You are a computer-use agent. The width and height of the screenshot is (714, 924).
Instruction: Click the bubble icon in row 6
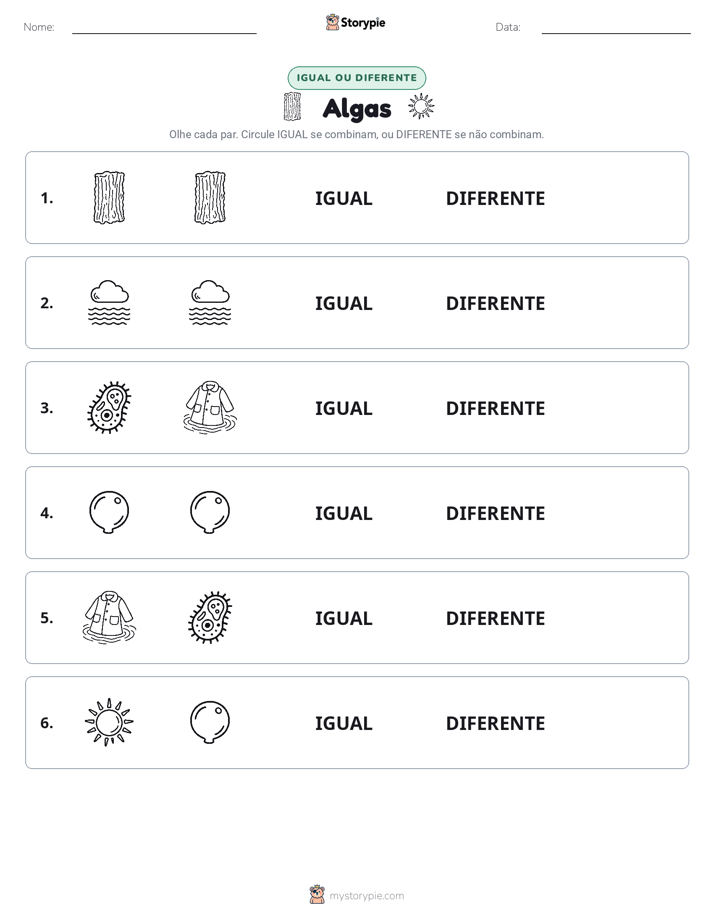210,722
